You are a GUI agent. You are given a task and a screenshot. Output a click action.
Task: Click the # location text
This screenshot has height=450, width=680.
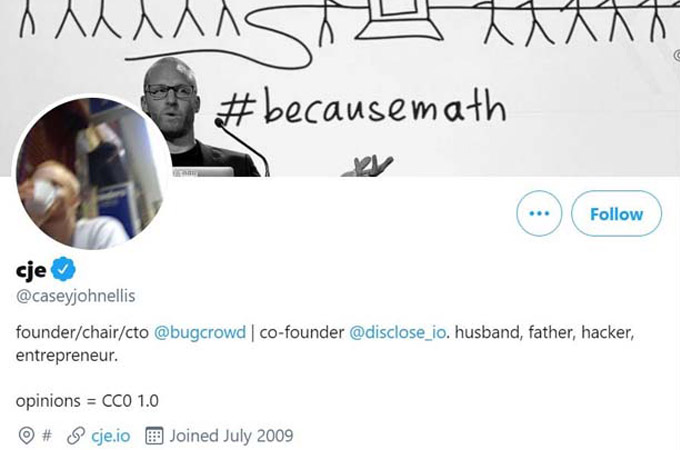[x=47, y=435]
